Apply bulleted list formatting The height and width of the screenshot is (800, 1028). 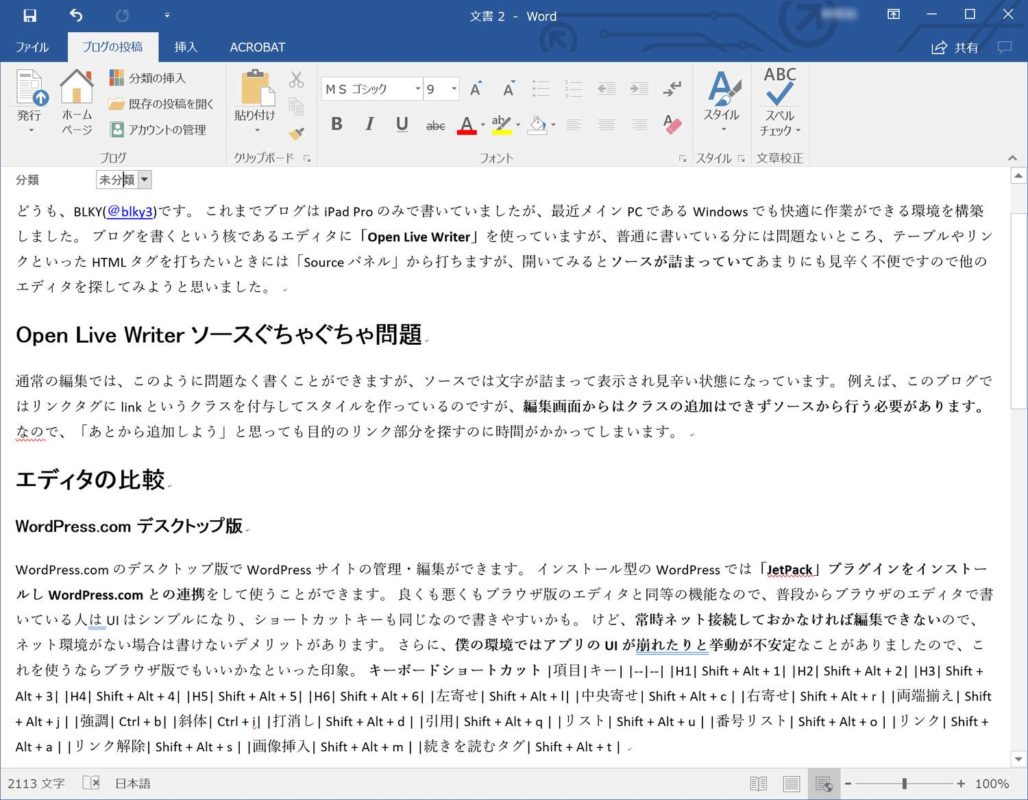541,89
